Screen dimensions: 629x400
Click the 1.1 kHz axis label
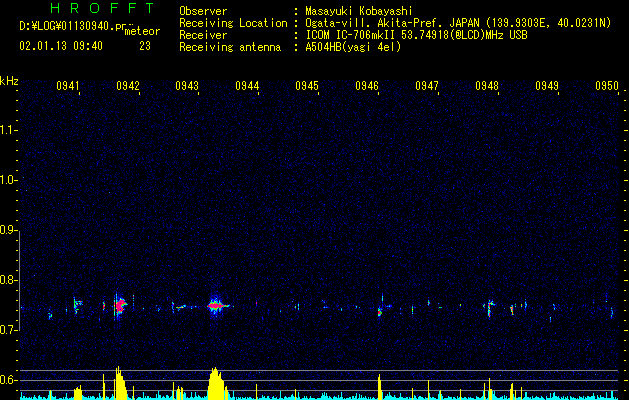click(8, 130)
